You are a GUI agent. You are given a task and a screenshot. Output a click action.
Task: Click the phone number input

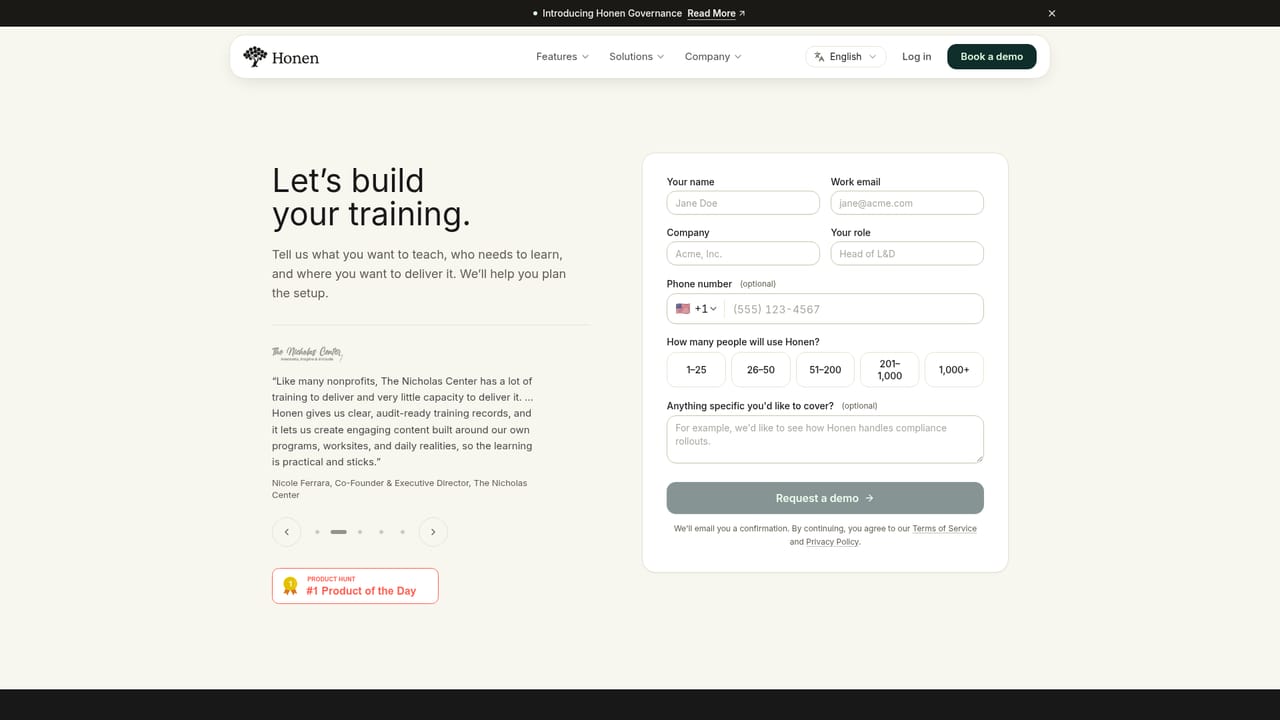(x=853, y=309)
